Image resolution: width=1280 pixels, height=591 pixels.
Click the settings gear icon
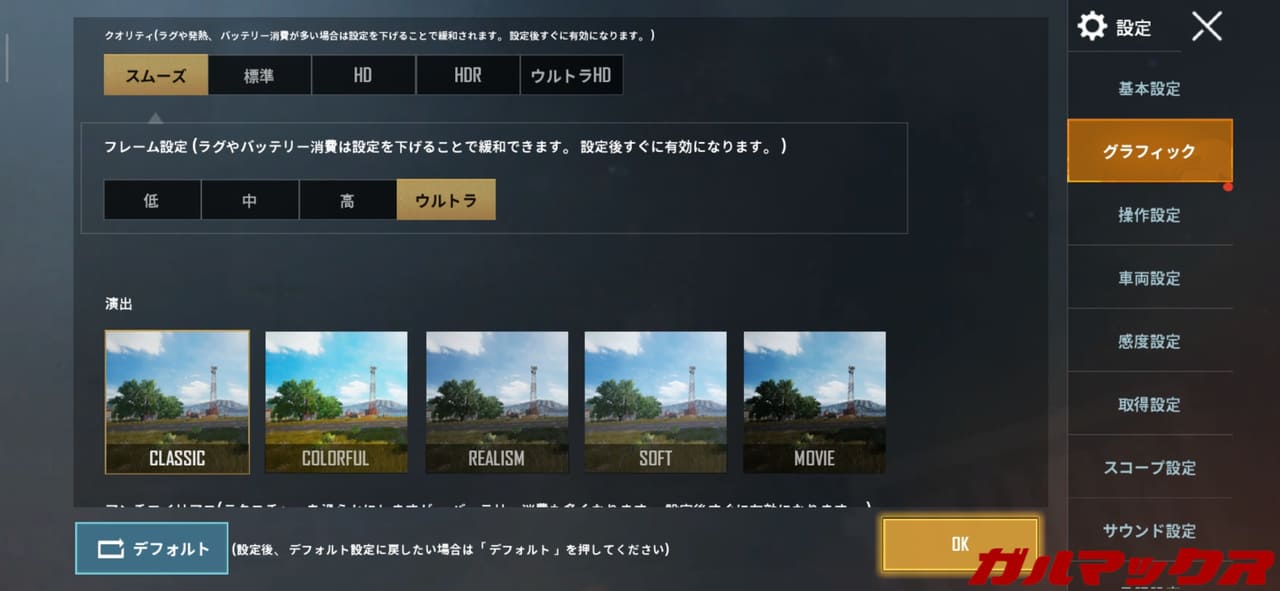1092,26
